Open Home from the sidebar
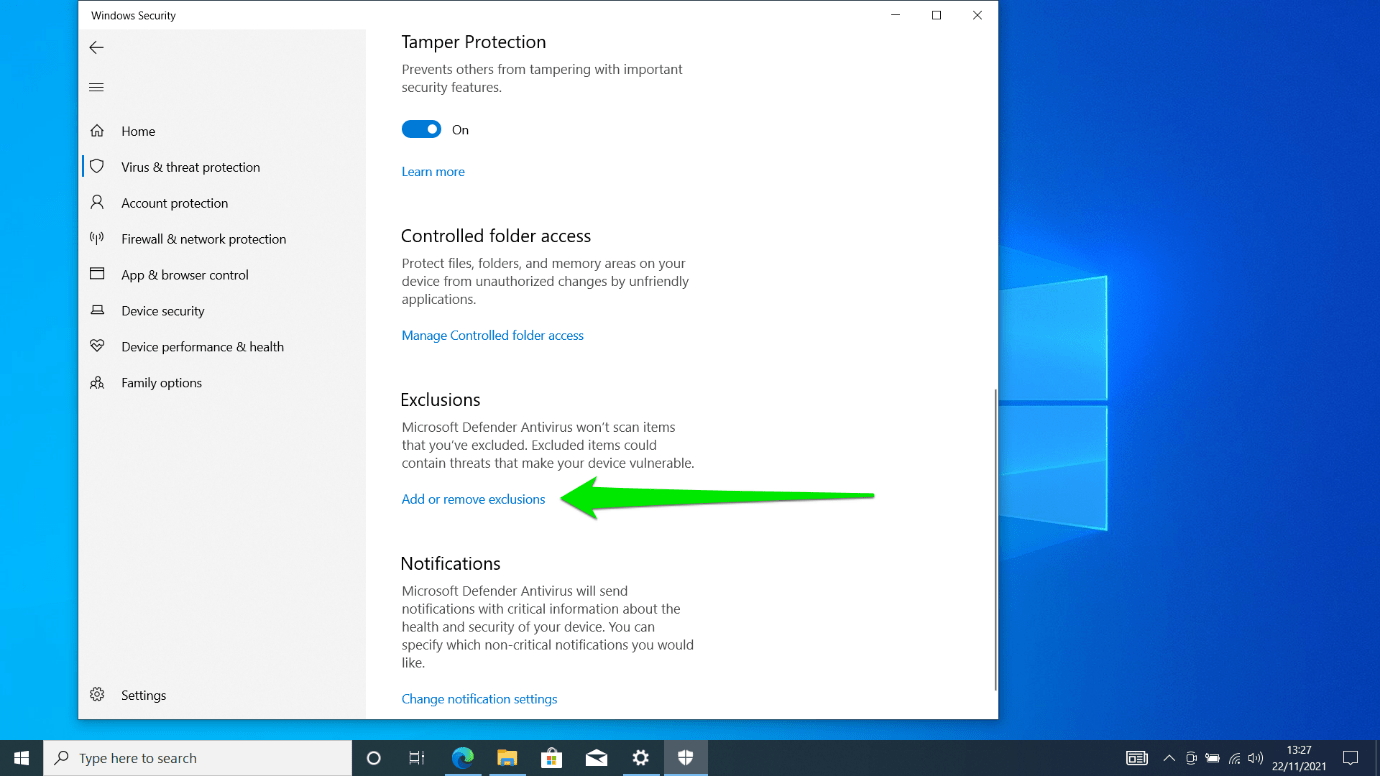 [x=137, y=130]
